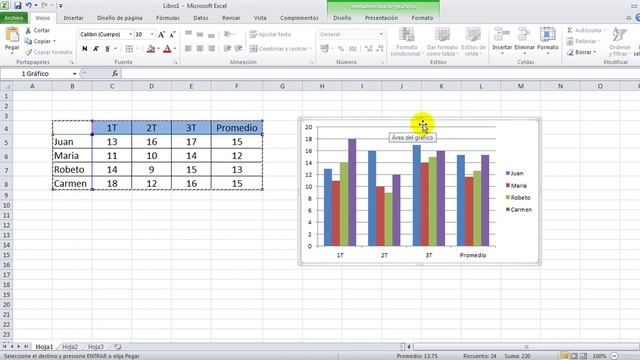640x360 pixels.
Task: Toggle italic K formatting
Action: 96,49
